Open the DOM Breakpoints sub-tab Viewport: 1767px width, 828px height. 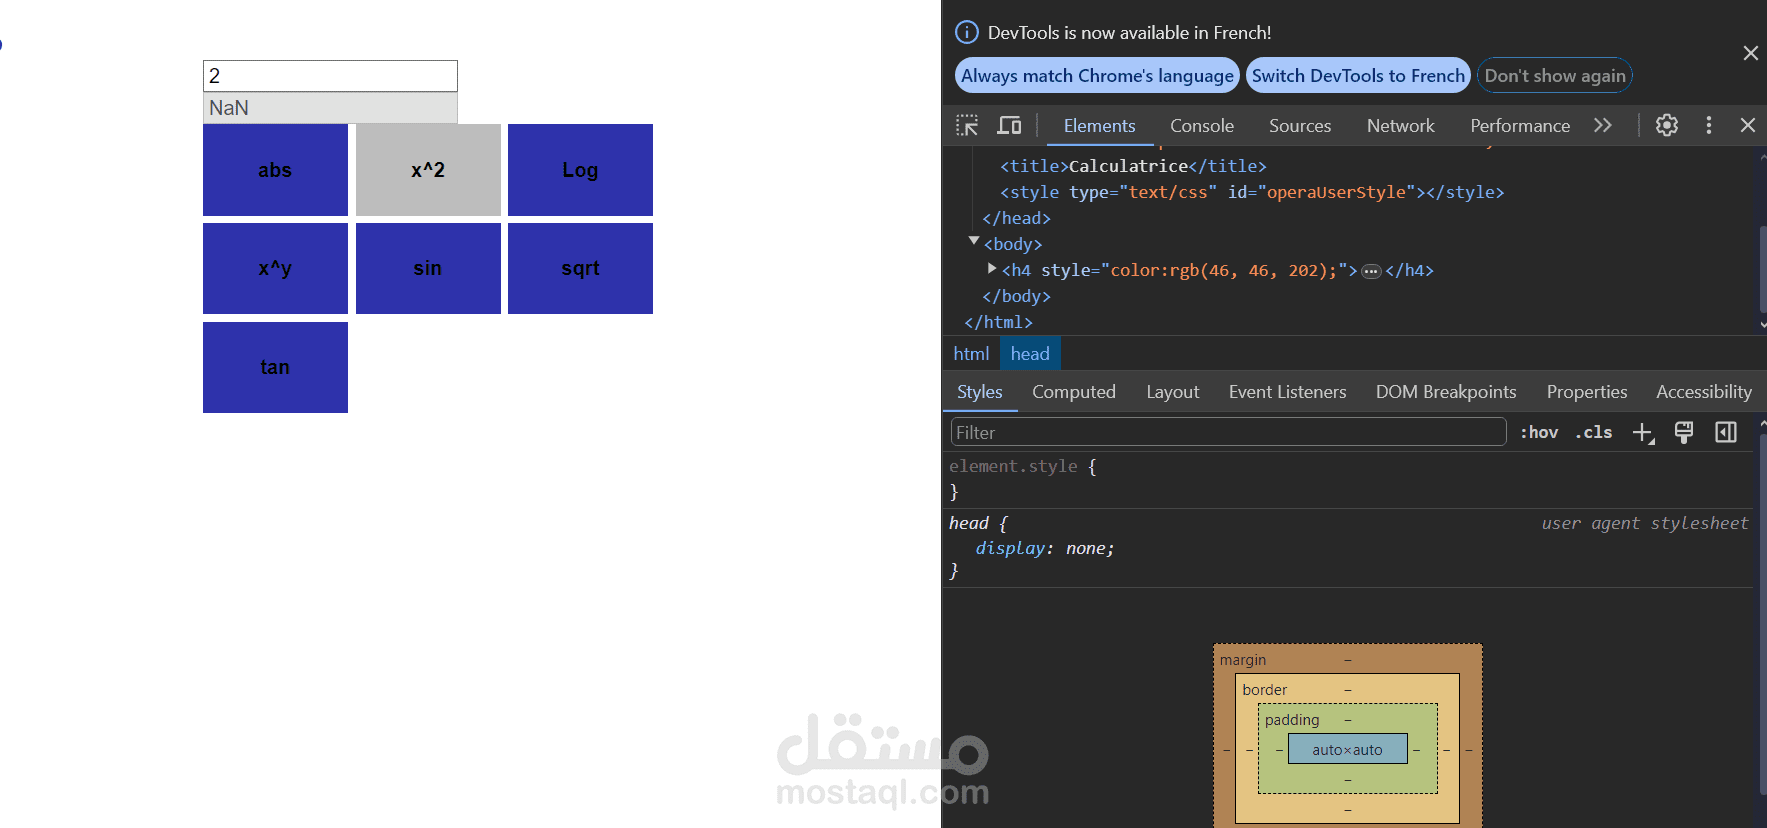(x=1446, y=392)
